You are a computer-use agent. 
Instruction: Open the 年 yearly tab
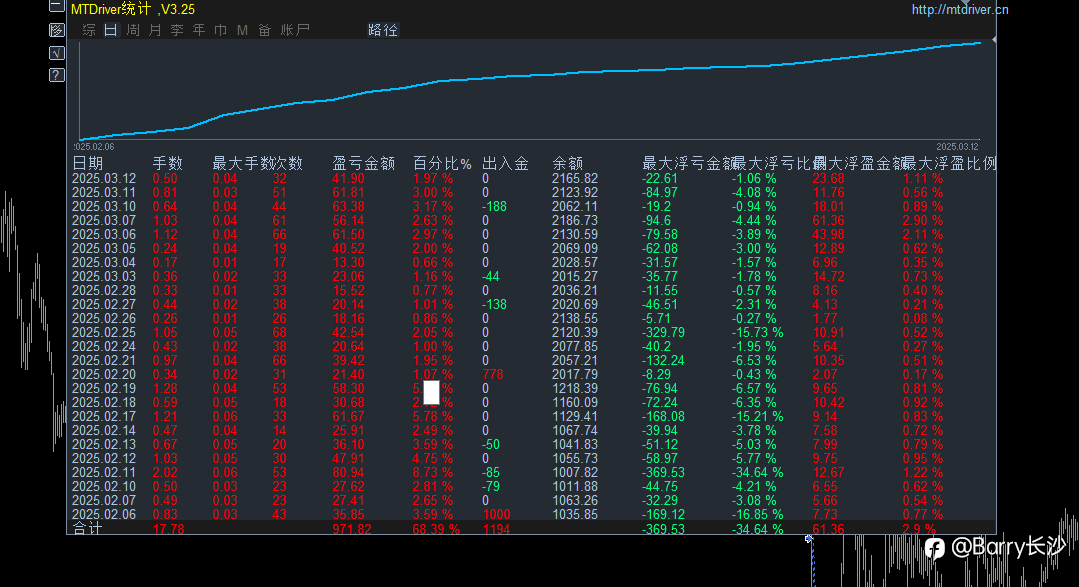[199, 30]
